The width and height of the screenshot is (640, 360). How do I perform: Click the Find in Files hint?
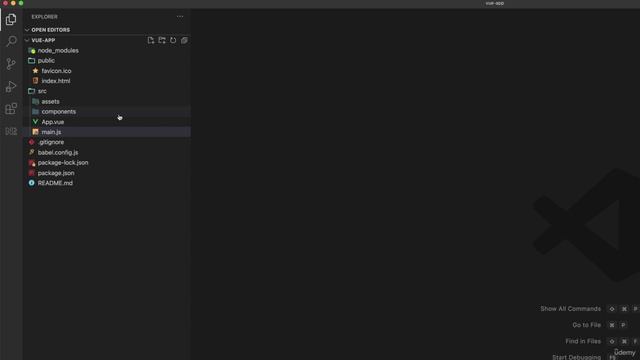tap(583, 341)
